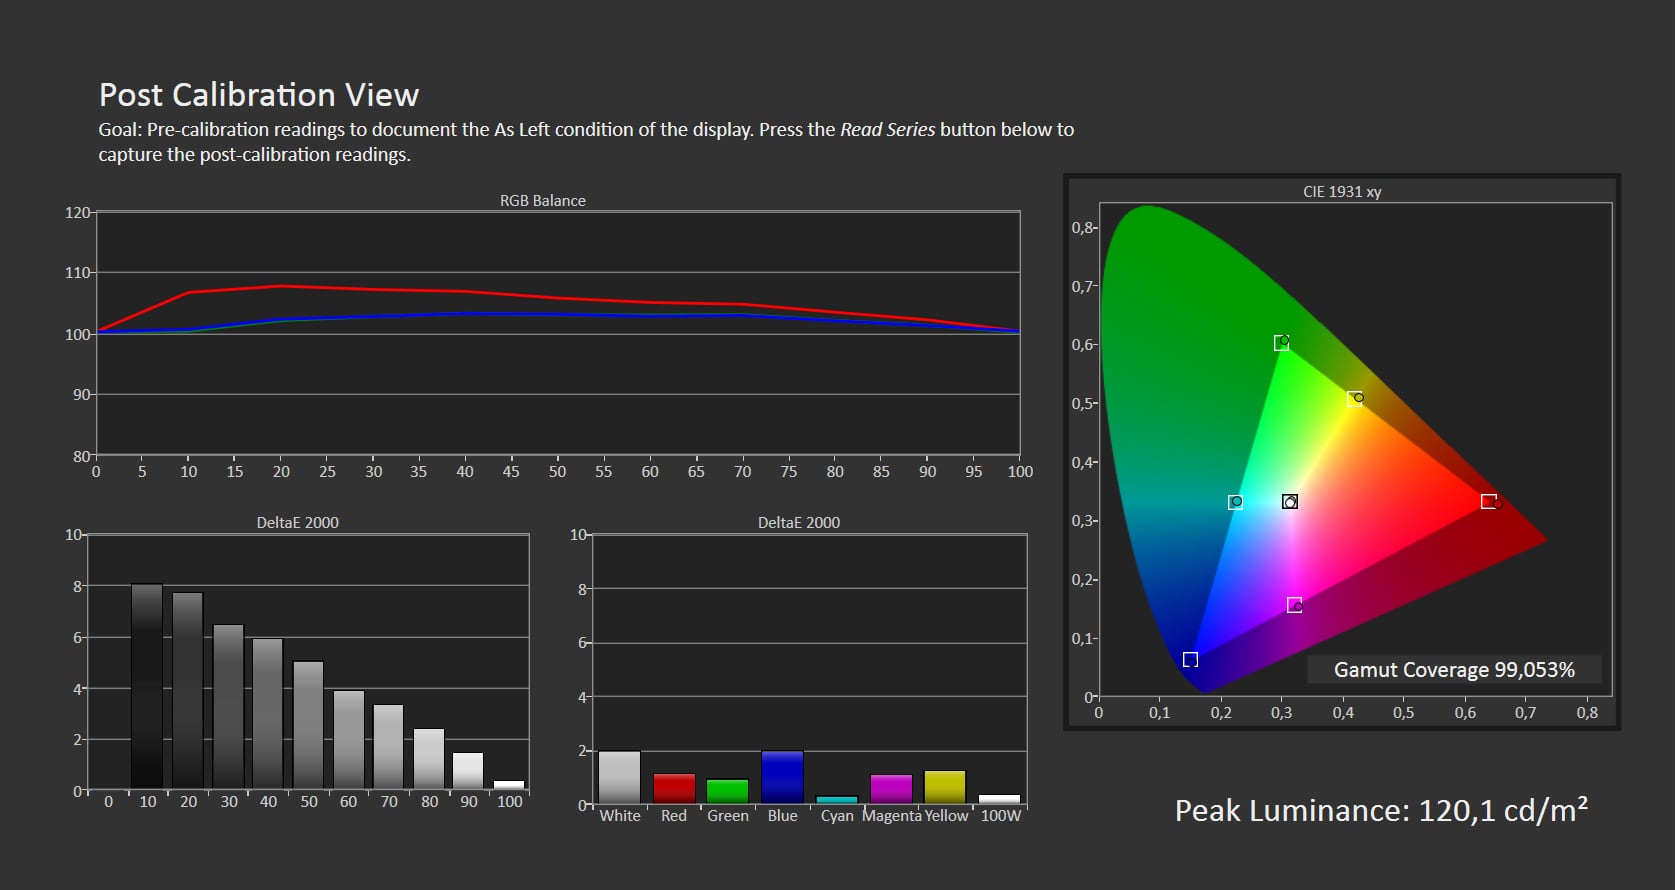Click the 10 percent grayscale DeltaE bar
The image size is (1675, 890).
point(147,687)
